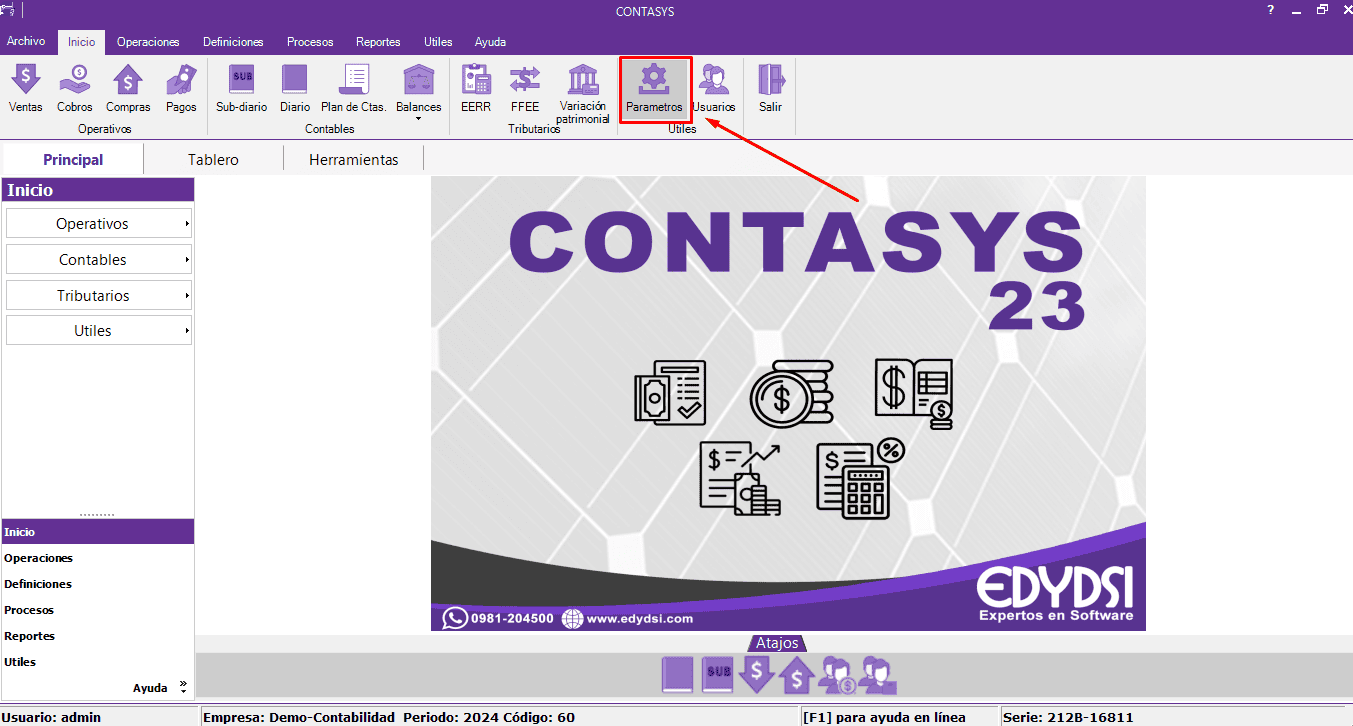Select Procesos in the navigation pane
Image resolution: width=1353 pixels, height=726 pixels.
[97, 610]
